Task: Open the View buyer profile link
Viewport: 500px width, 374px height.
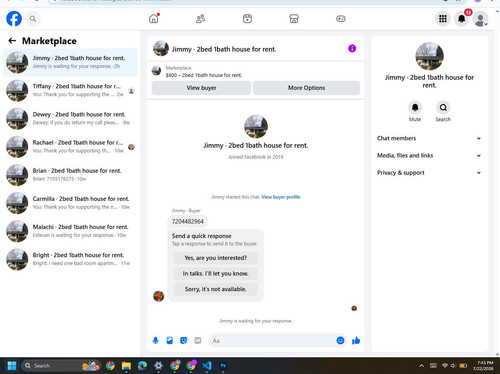Action: [x=281, y=197]
